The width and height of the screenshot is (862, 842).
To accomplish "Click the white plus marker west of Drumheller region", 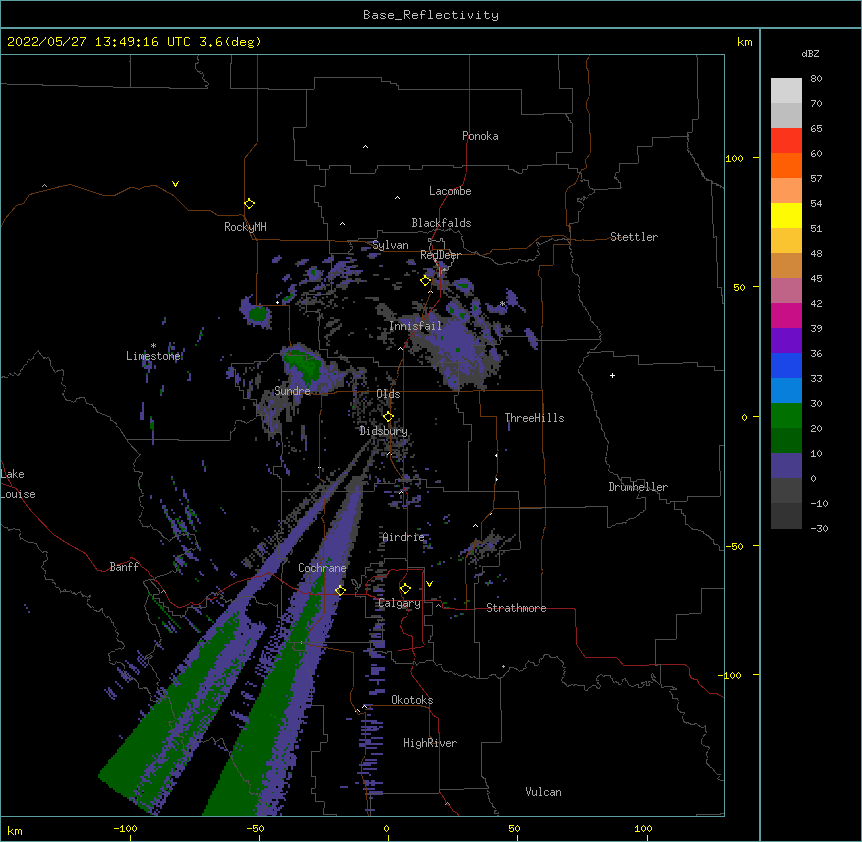I will tap(612, 375).
